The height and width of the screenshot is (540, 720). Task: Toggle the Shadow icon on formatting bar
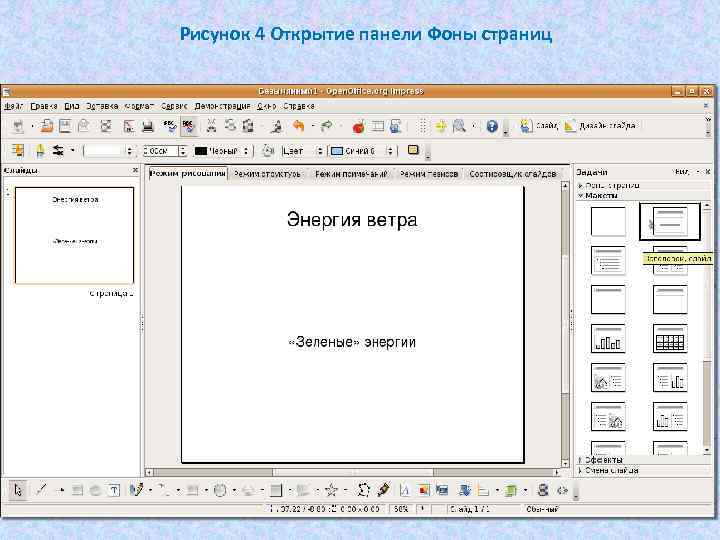click(413, 150)
